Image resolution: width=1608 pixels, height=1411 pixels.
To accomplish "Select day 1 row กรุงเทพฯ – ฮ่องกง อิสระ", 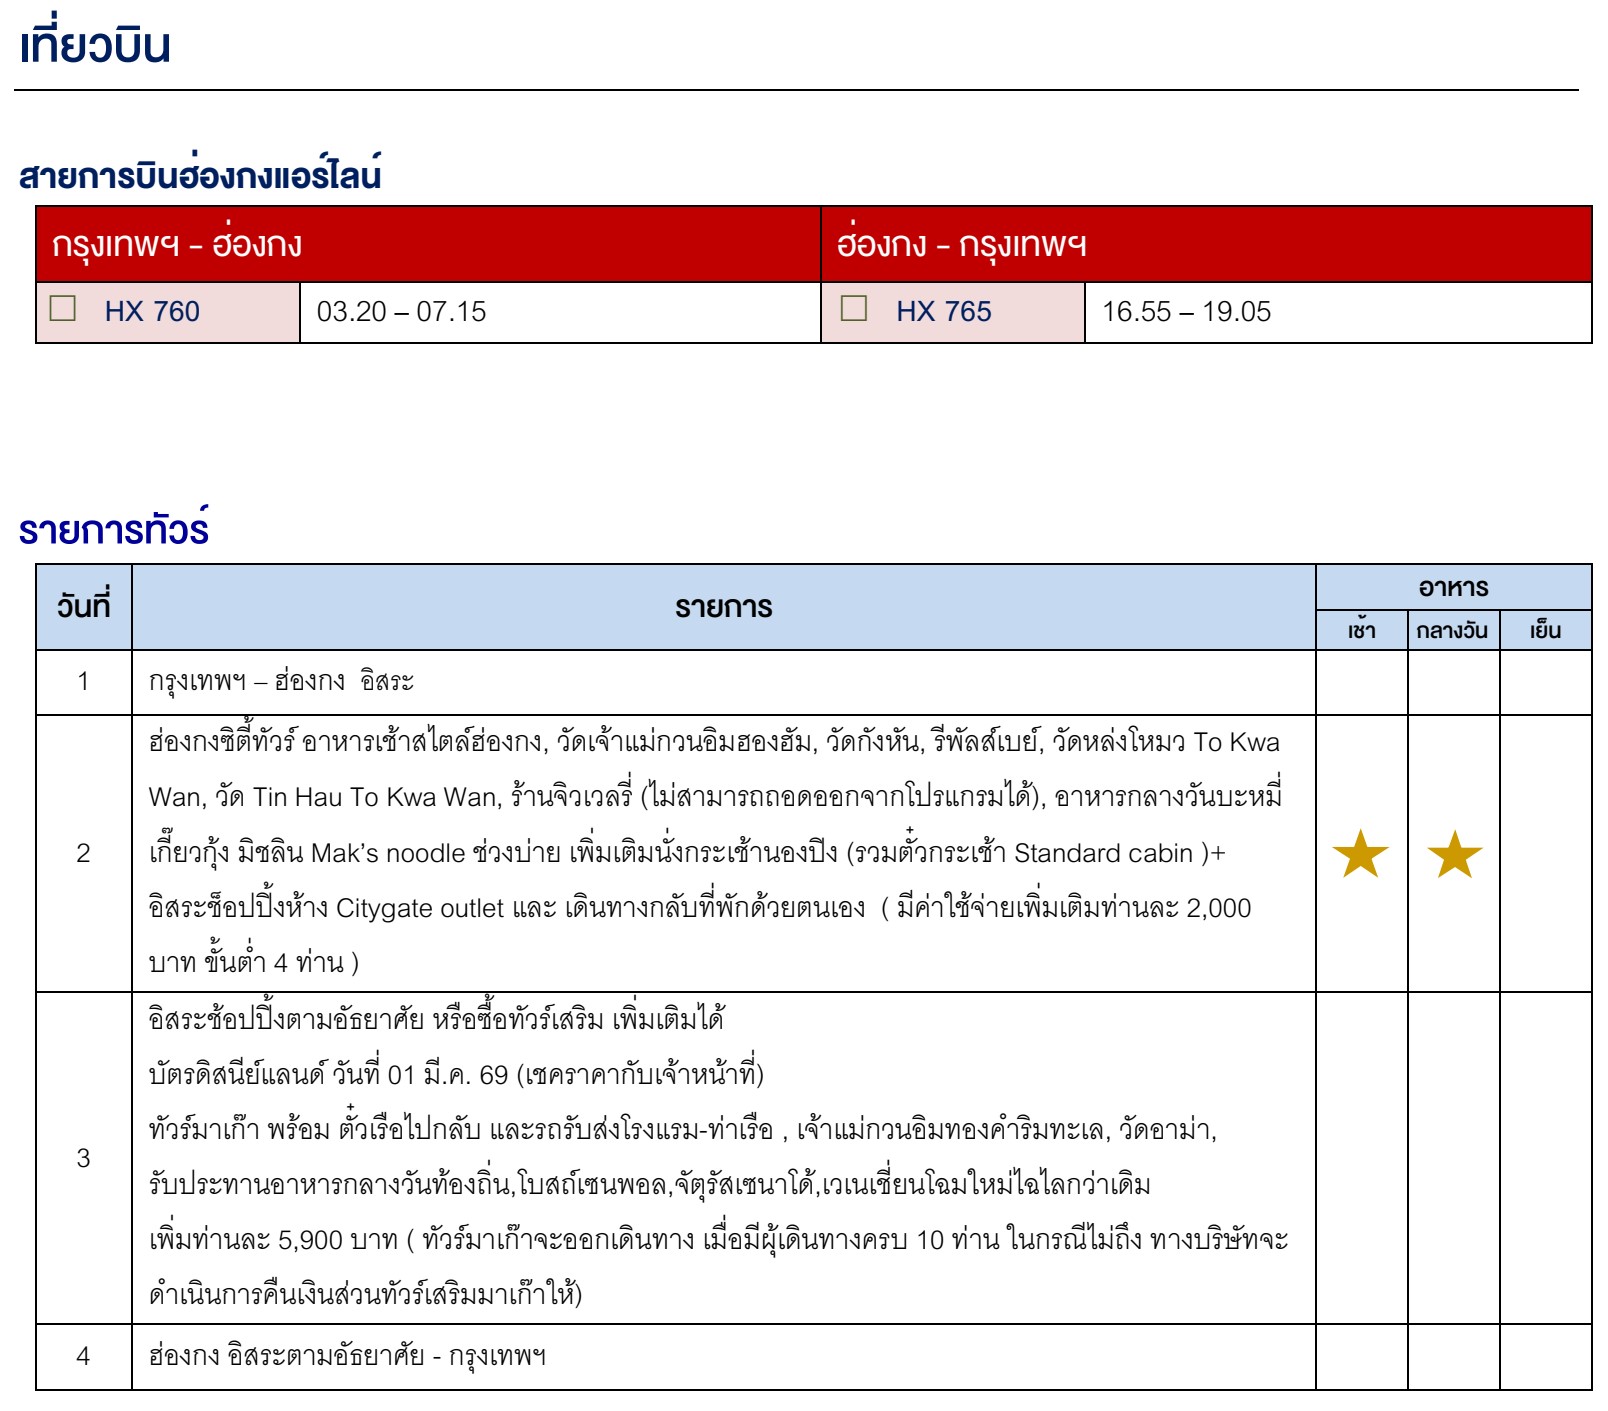I will click(x=281, y=682).
